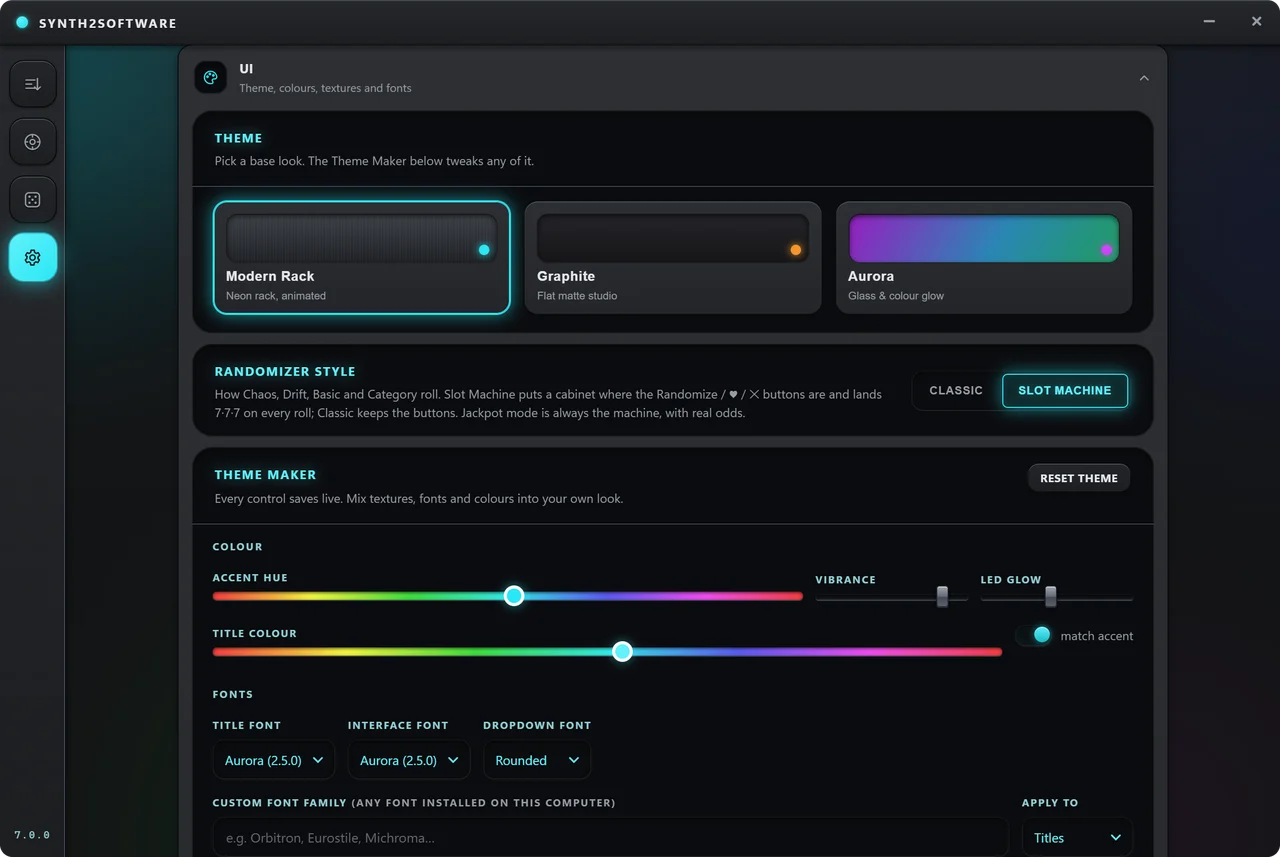Screen dimensions: 1280x857
Task: Minimize the Synth2Software window
Action: 1209,21
